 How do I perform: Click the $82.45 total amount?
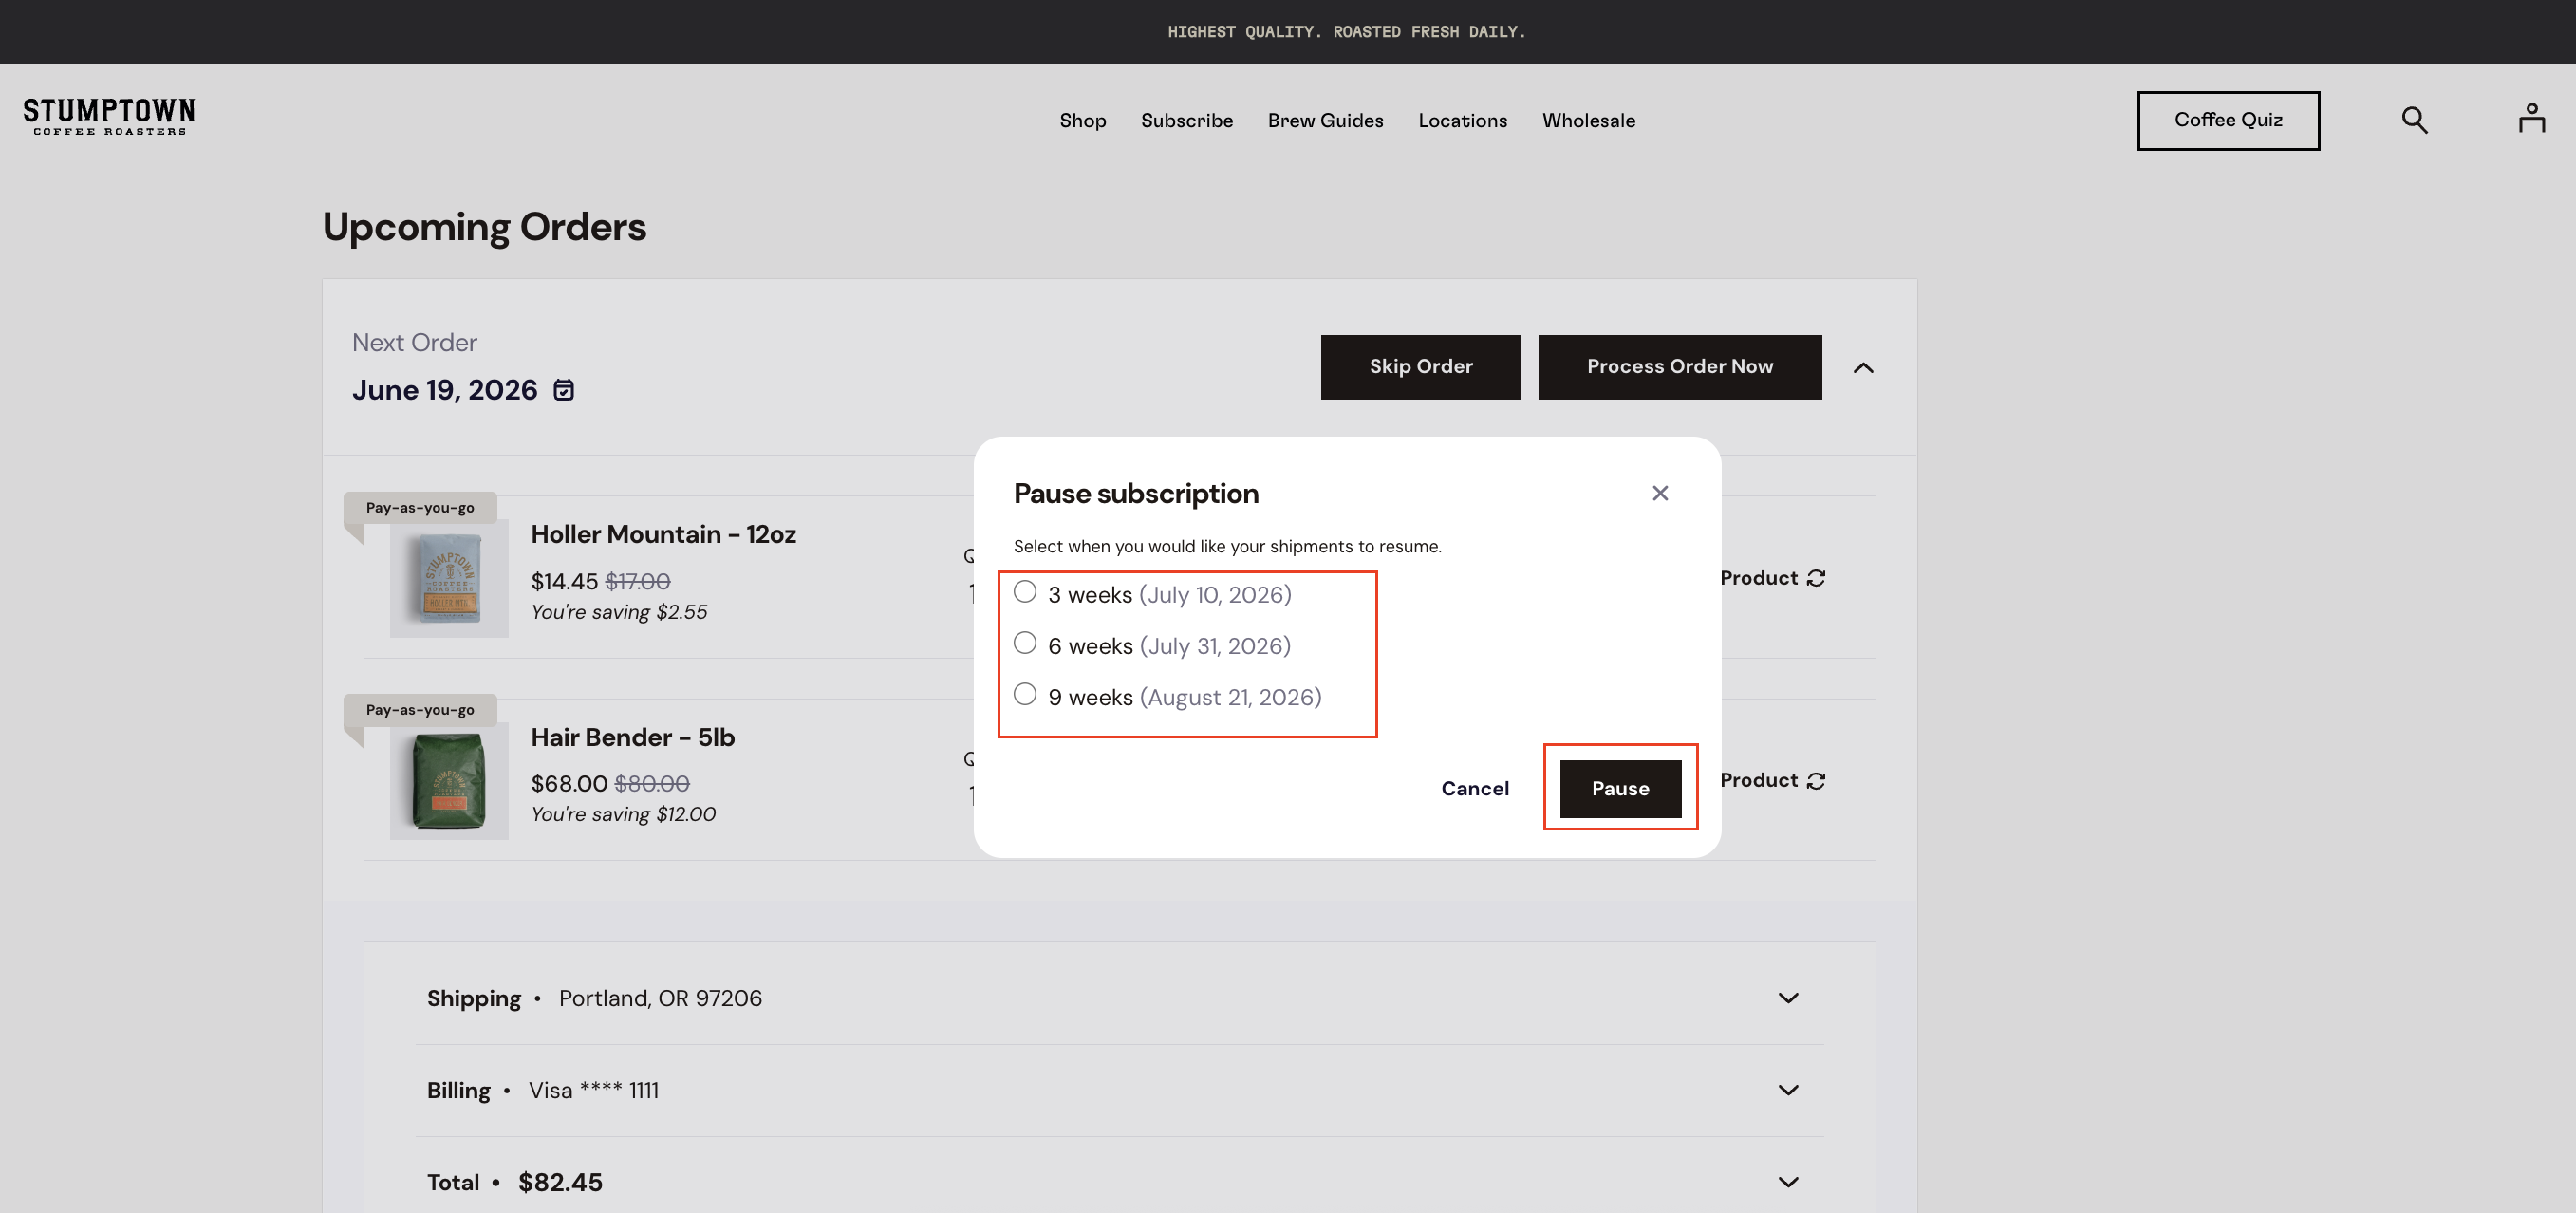[x=560, y=1182]
